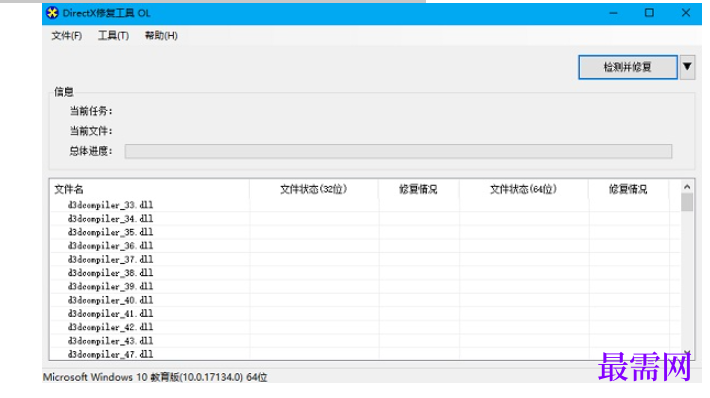Close the DirectX repair tool window
Screen dimensions: 710x398
[686, 13]
